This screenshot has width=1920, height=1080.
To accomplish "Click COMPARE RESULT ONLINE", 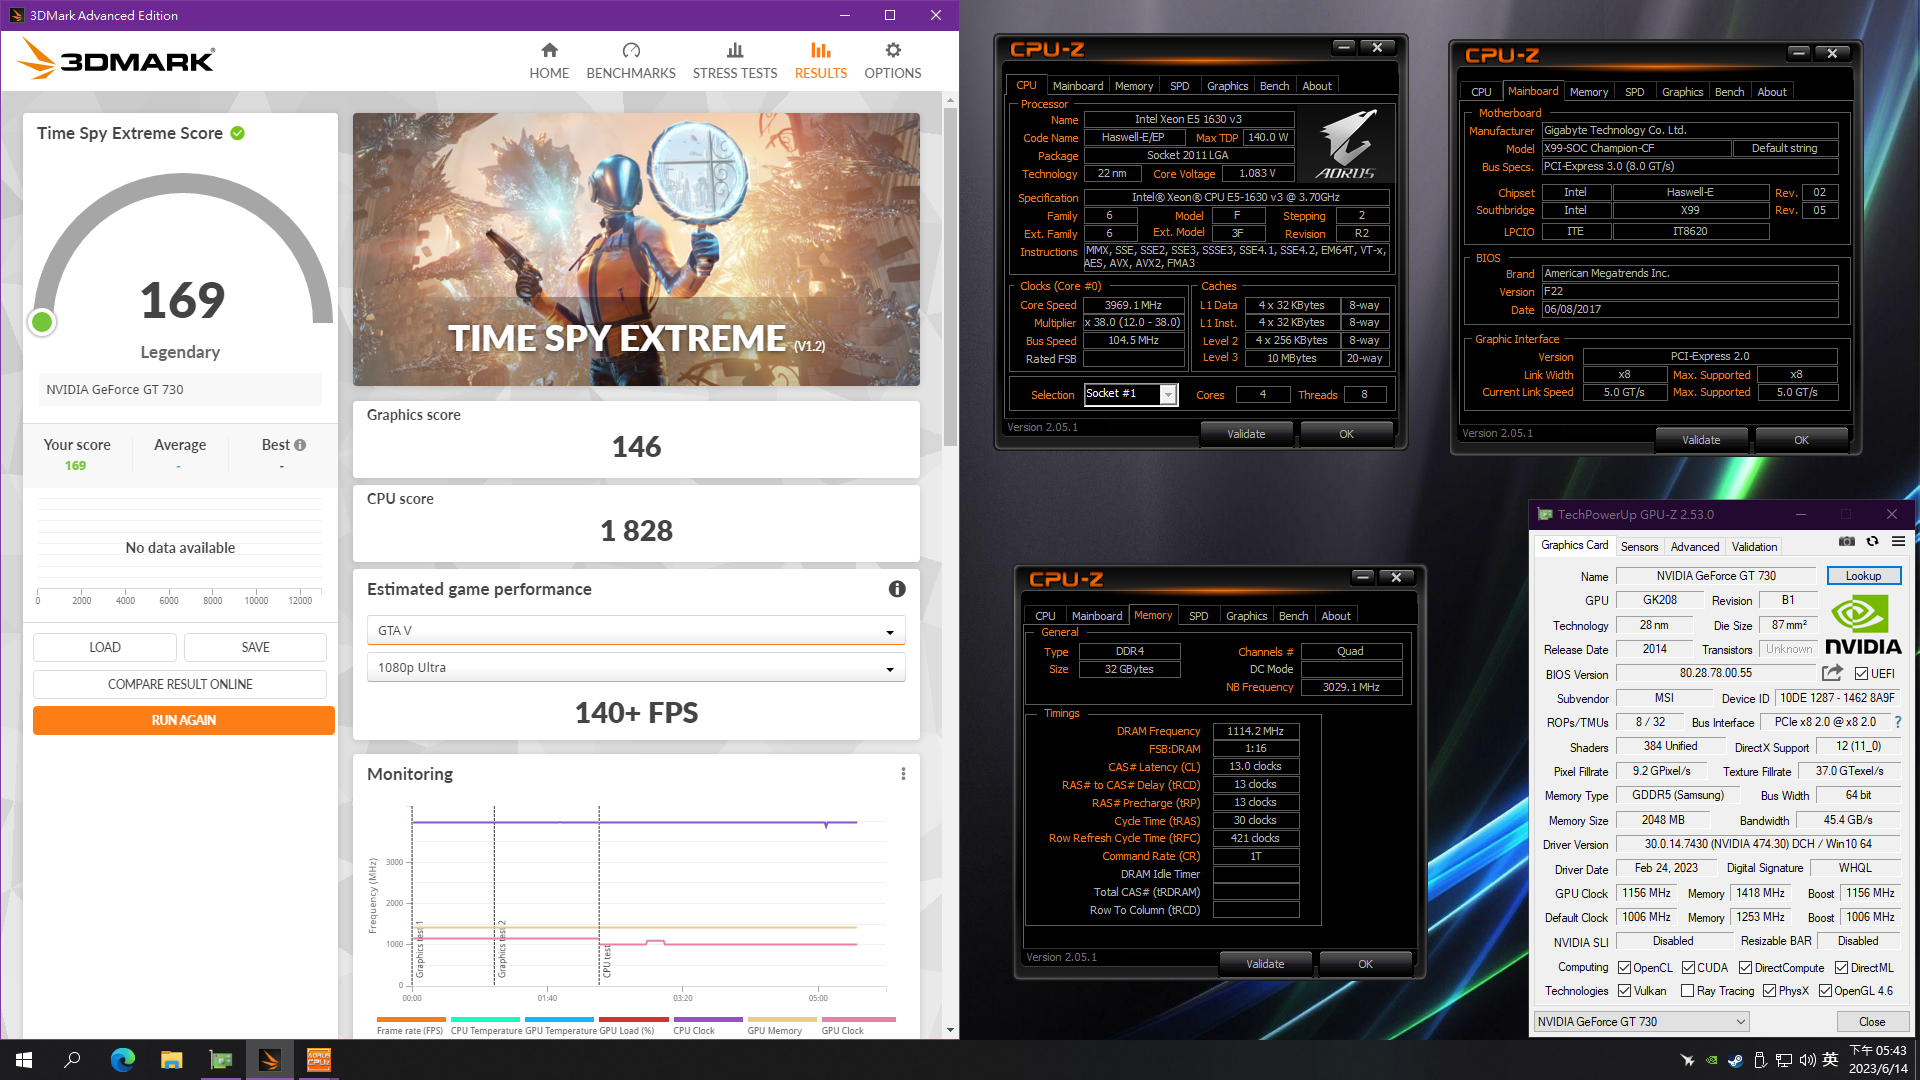I will click(180, 684).
